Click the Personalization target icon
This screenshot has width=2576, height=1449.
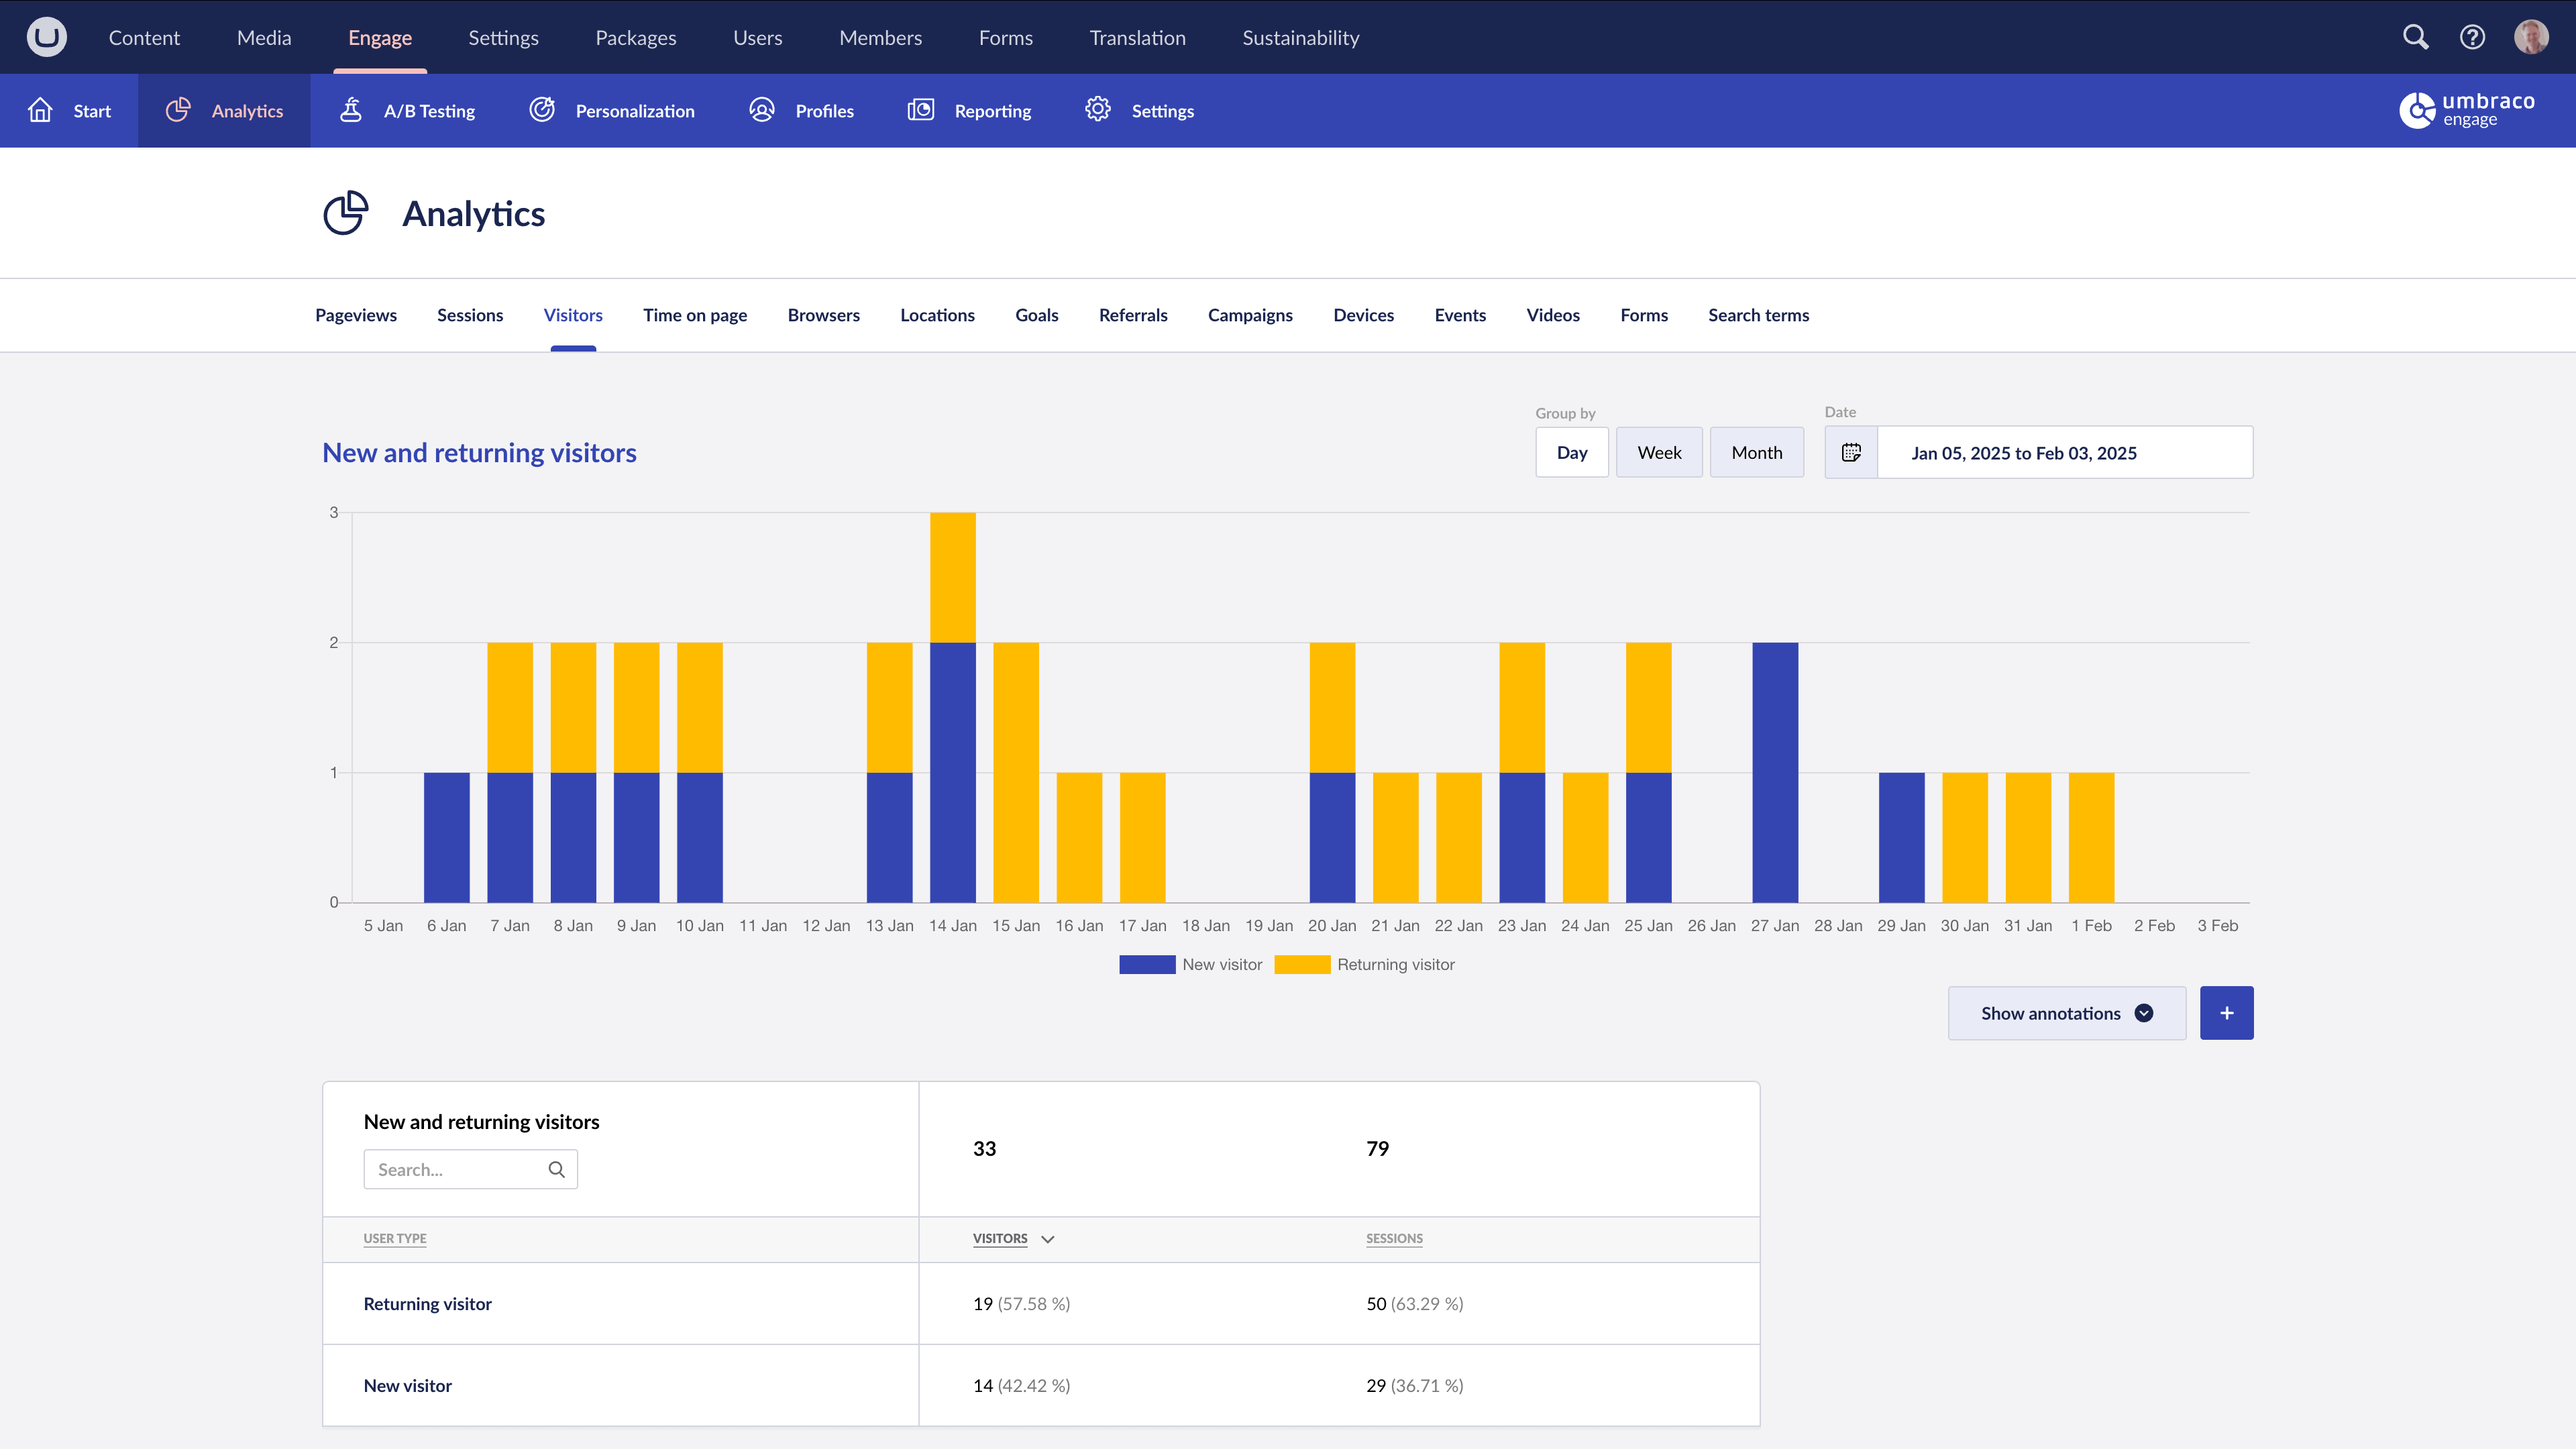click(x=542, y=110)
